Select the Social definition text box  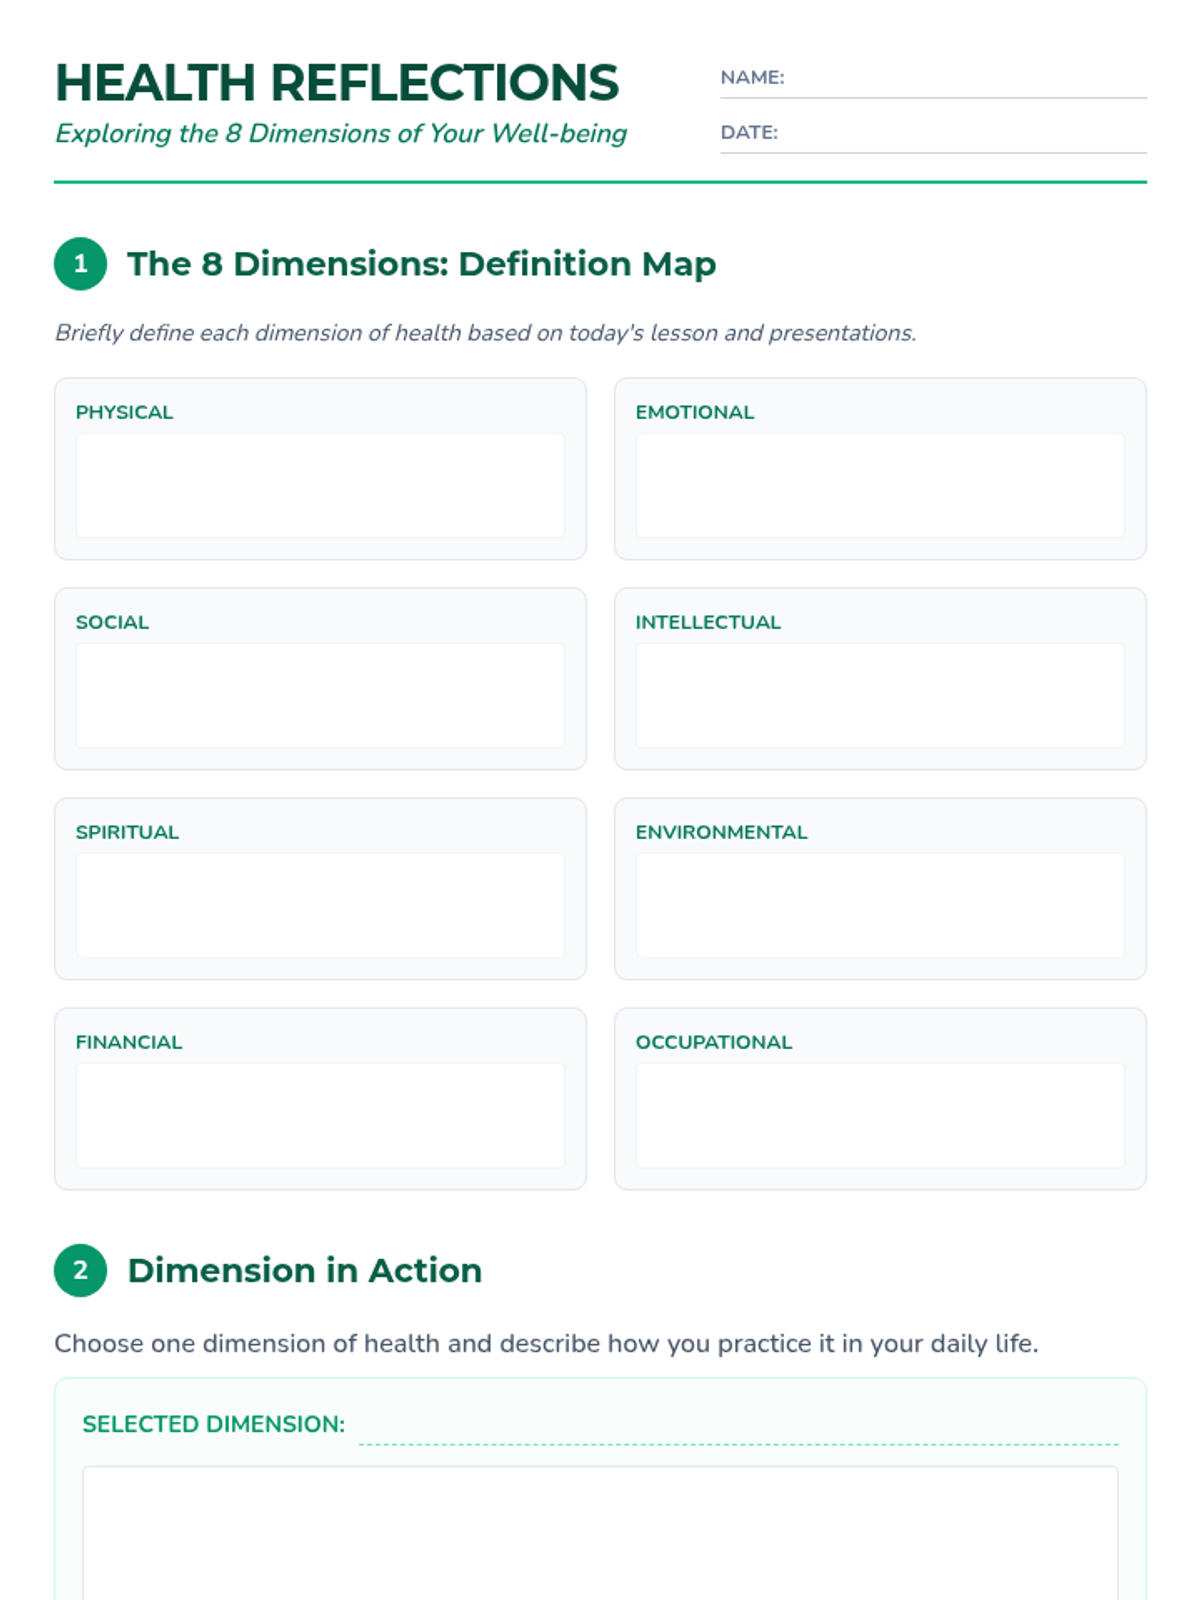[x=320, y=695]
